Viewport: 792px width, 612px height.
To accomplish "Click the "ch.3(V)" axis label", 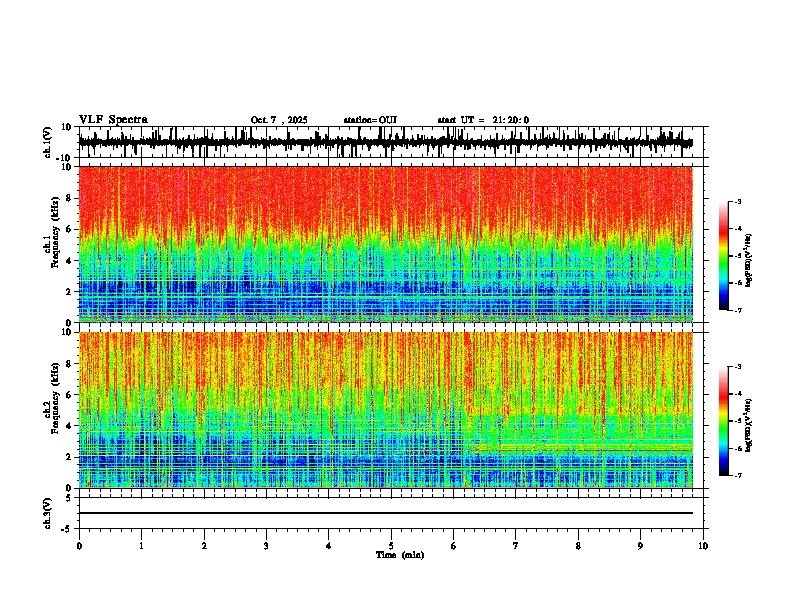I will [x=48, y=513].
